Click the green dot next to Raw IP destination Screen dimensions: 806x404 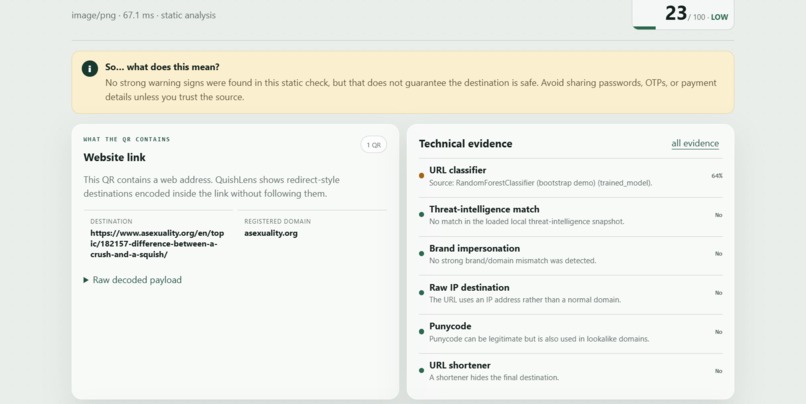pos(422,293)
